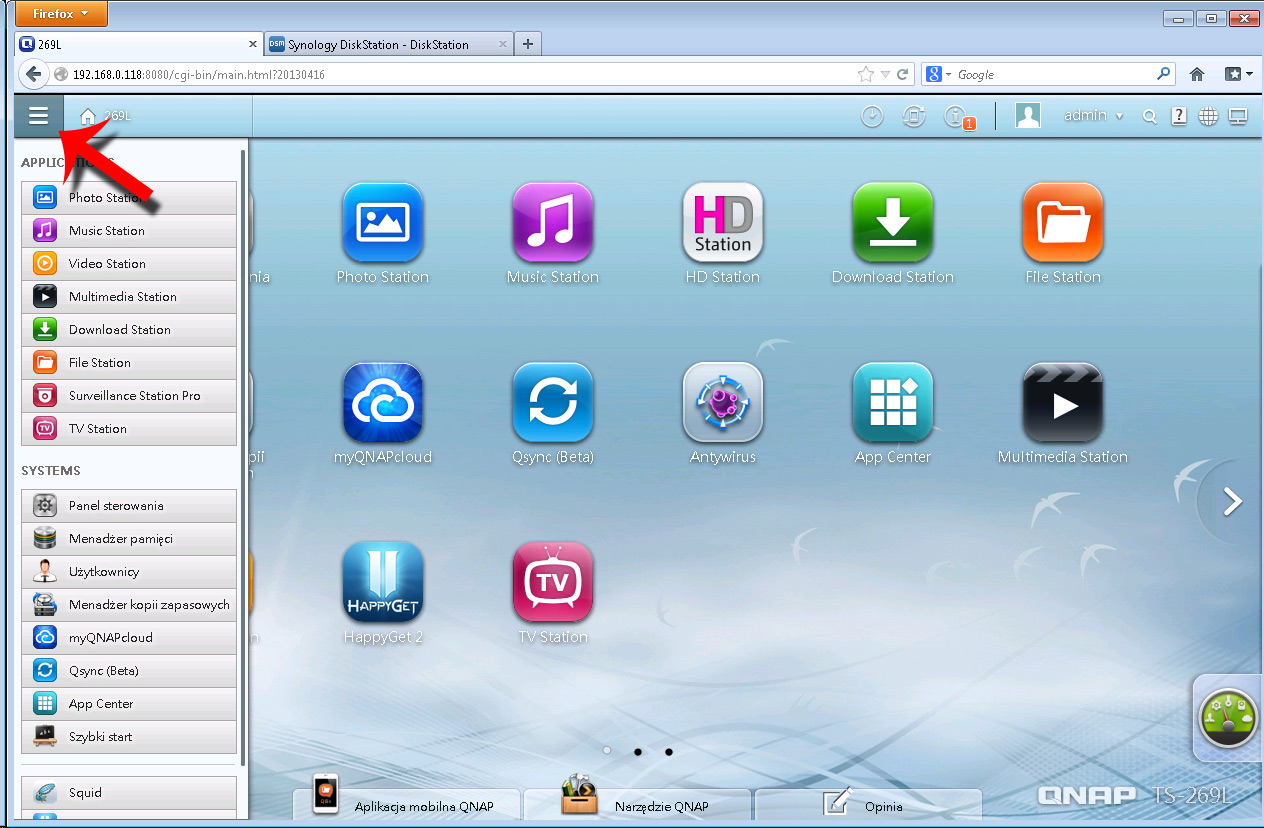The image size is (1264, 828).
Task: Open the language globe icon
Action: click(1208, 116)
